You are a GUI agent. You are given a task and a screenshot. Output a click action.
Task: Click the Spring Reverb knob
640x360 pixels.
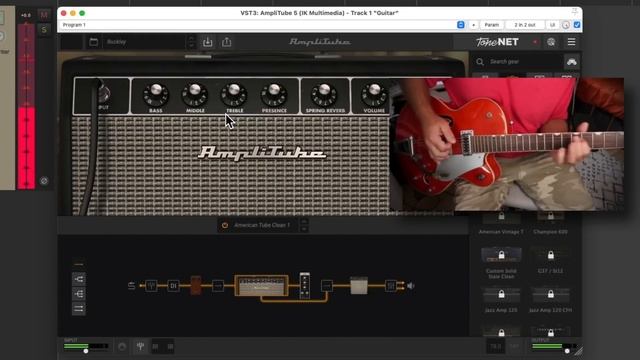[x=325, y=94]
